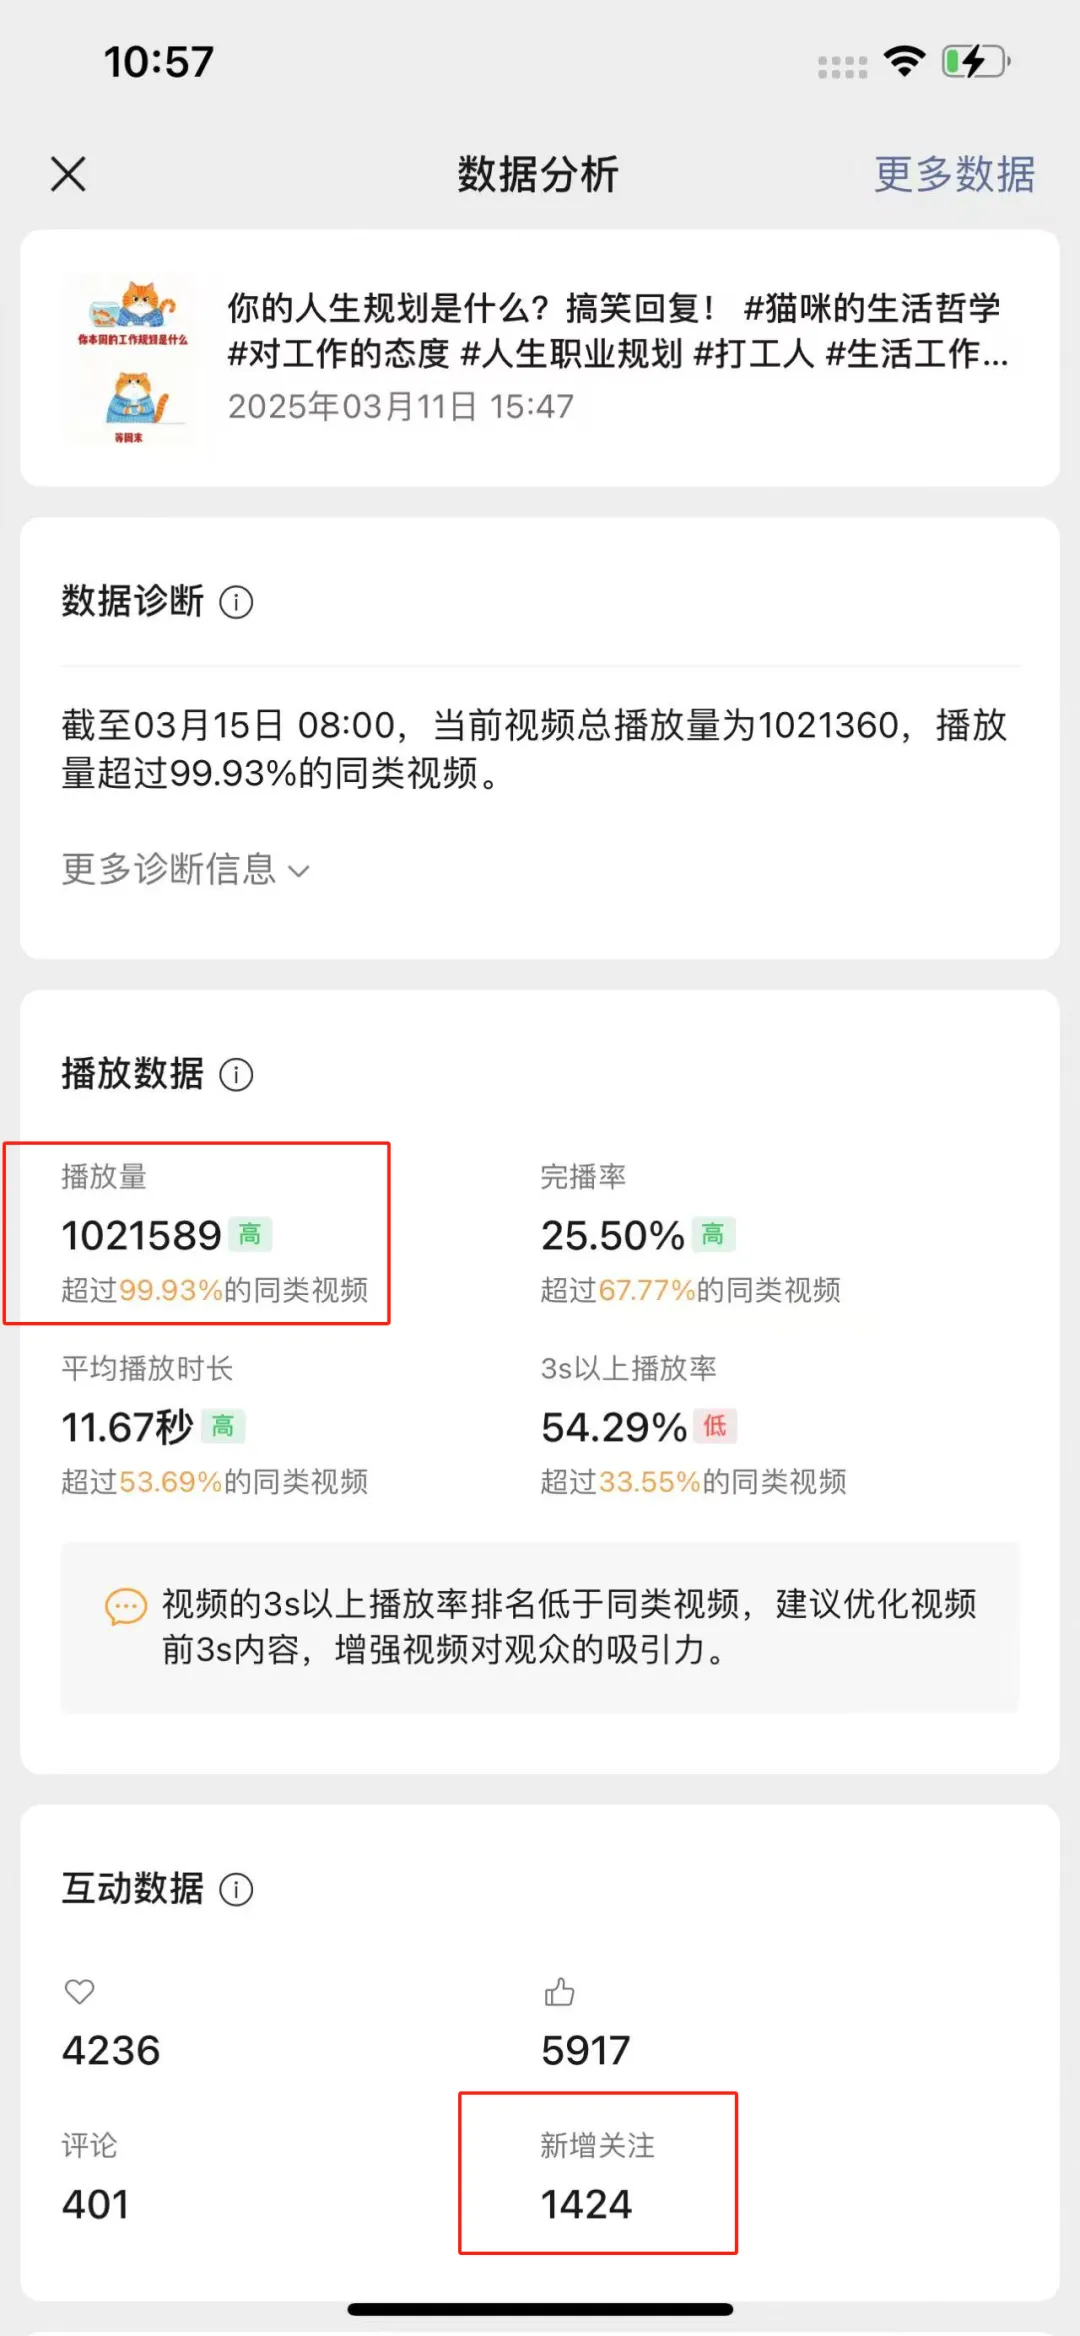Close the data analysis page
This screenshot has width=1080, height=2336.
click(68, 174)
